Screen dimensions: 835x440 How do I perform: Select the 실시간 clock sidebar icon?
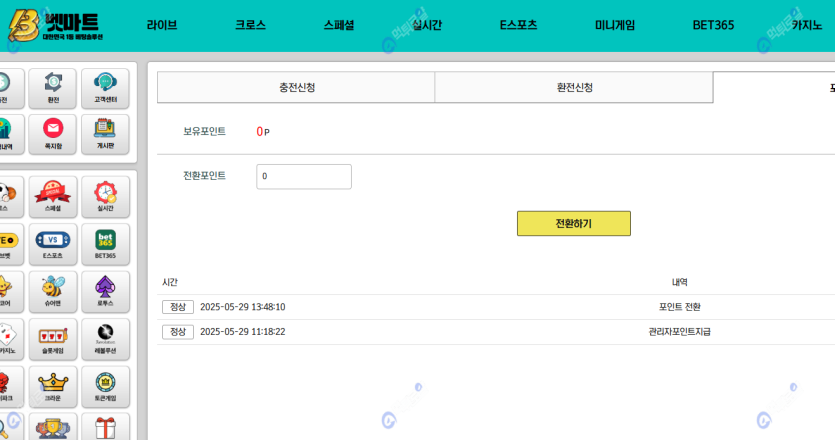[105, 195]
